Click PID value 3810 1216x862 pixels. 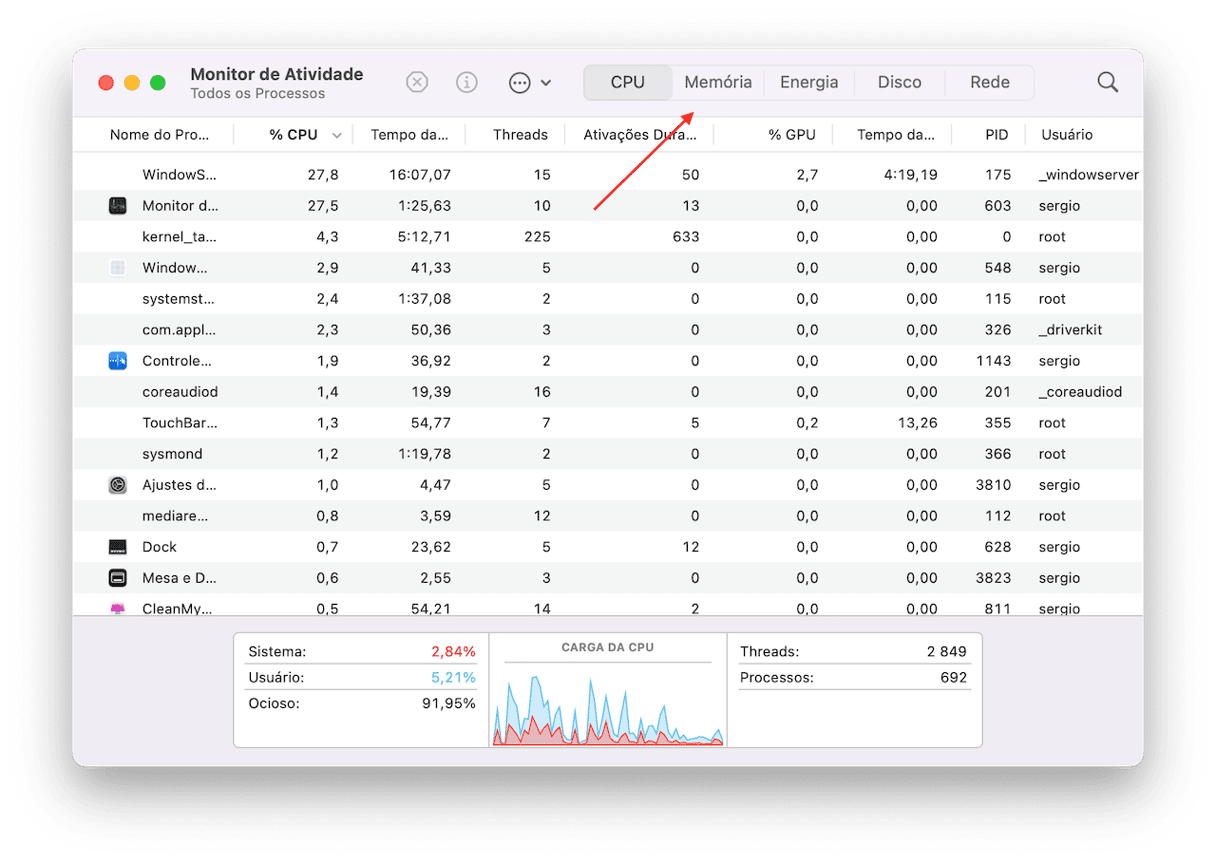tap(993, 485)
